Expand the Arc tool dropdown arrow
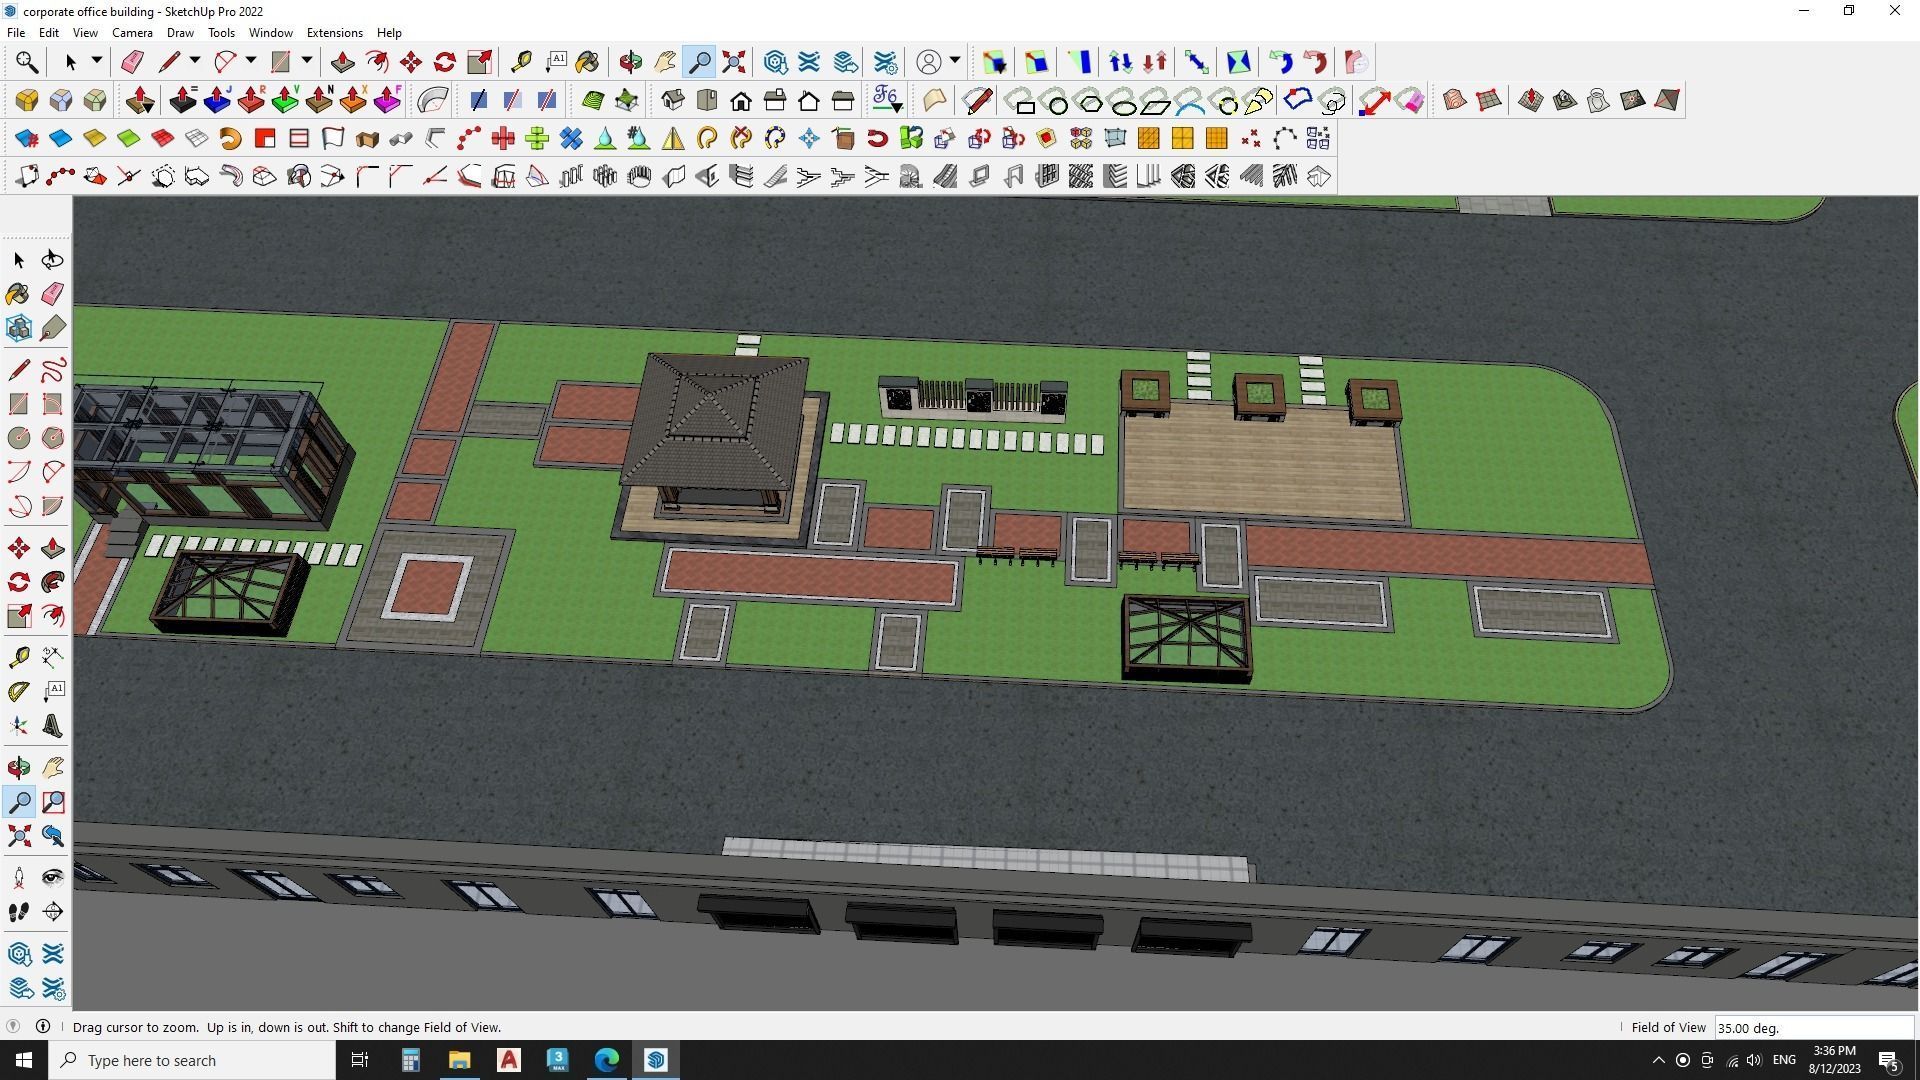Screen dimensions: 1920x1080 point(251,61)
